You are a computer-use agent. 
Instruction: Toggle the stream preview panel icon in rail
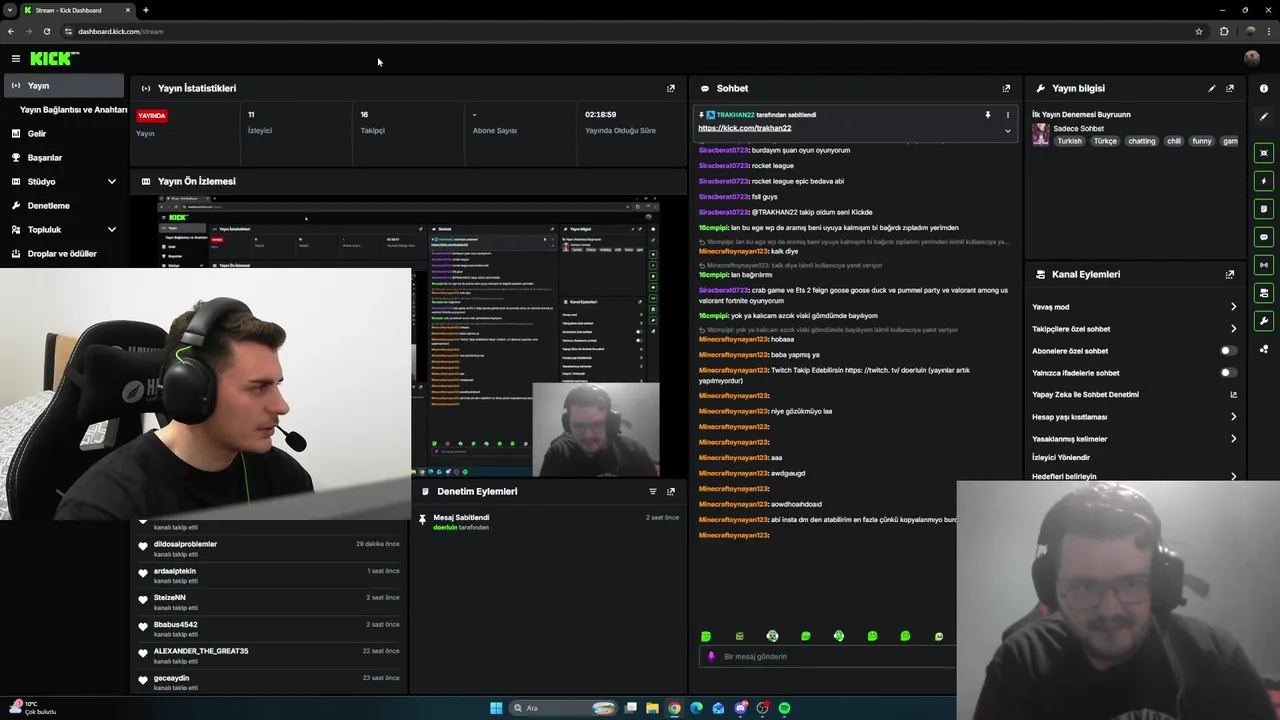click(x=1264, y=153)
